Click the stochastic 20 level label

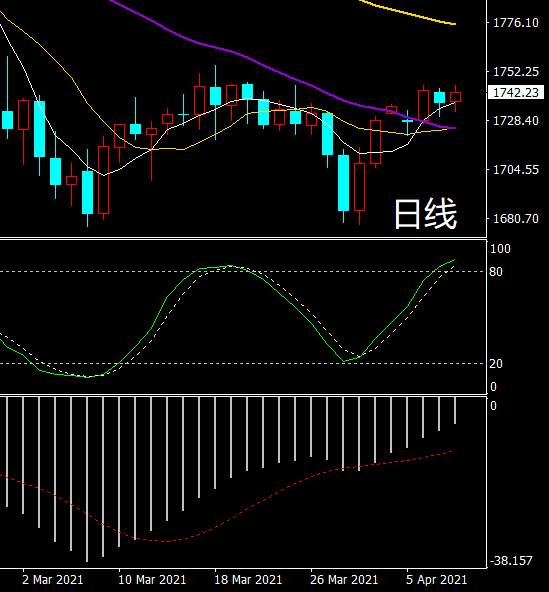[x=496, y=364]
